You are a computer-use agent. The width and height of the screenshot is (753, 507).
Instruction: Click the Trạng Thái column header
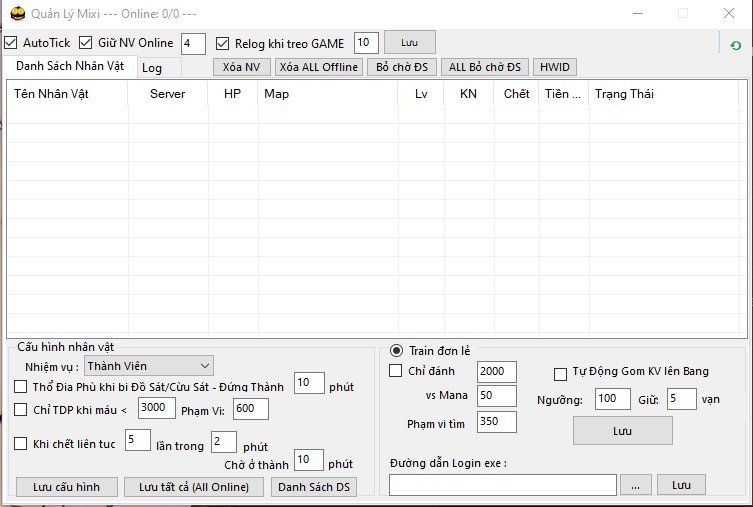(x=664, y=94)
